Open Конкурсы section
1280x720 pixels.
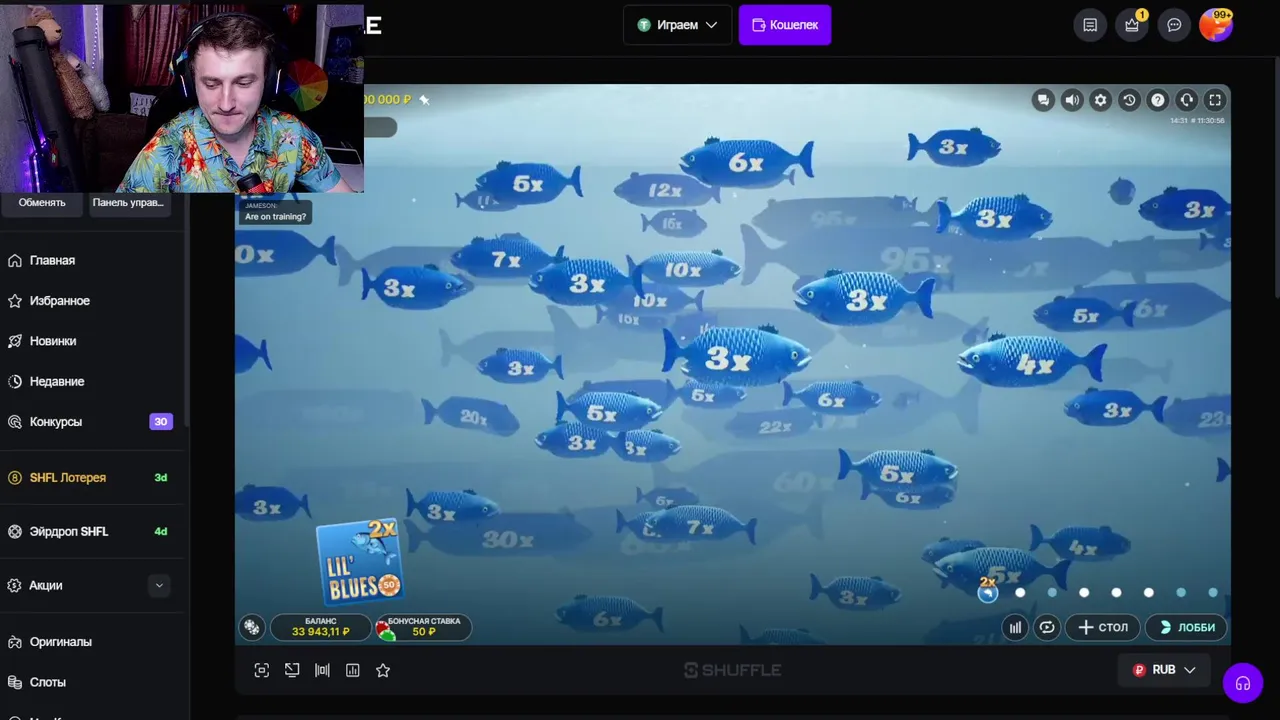(x=56, y=422)
